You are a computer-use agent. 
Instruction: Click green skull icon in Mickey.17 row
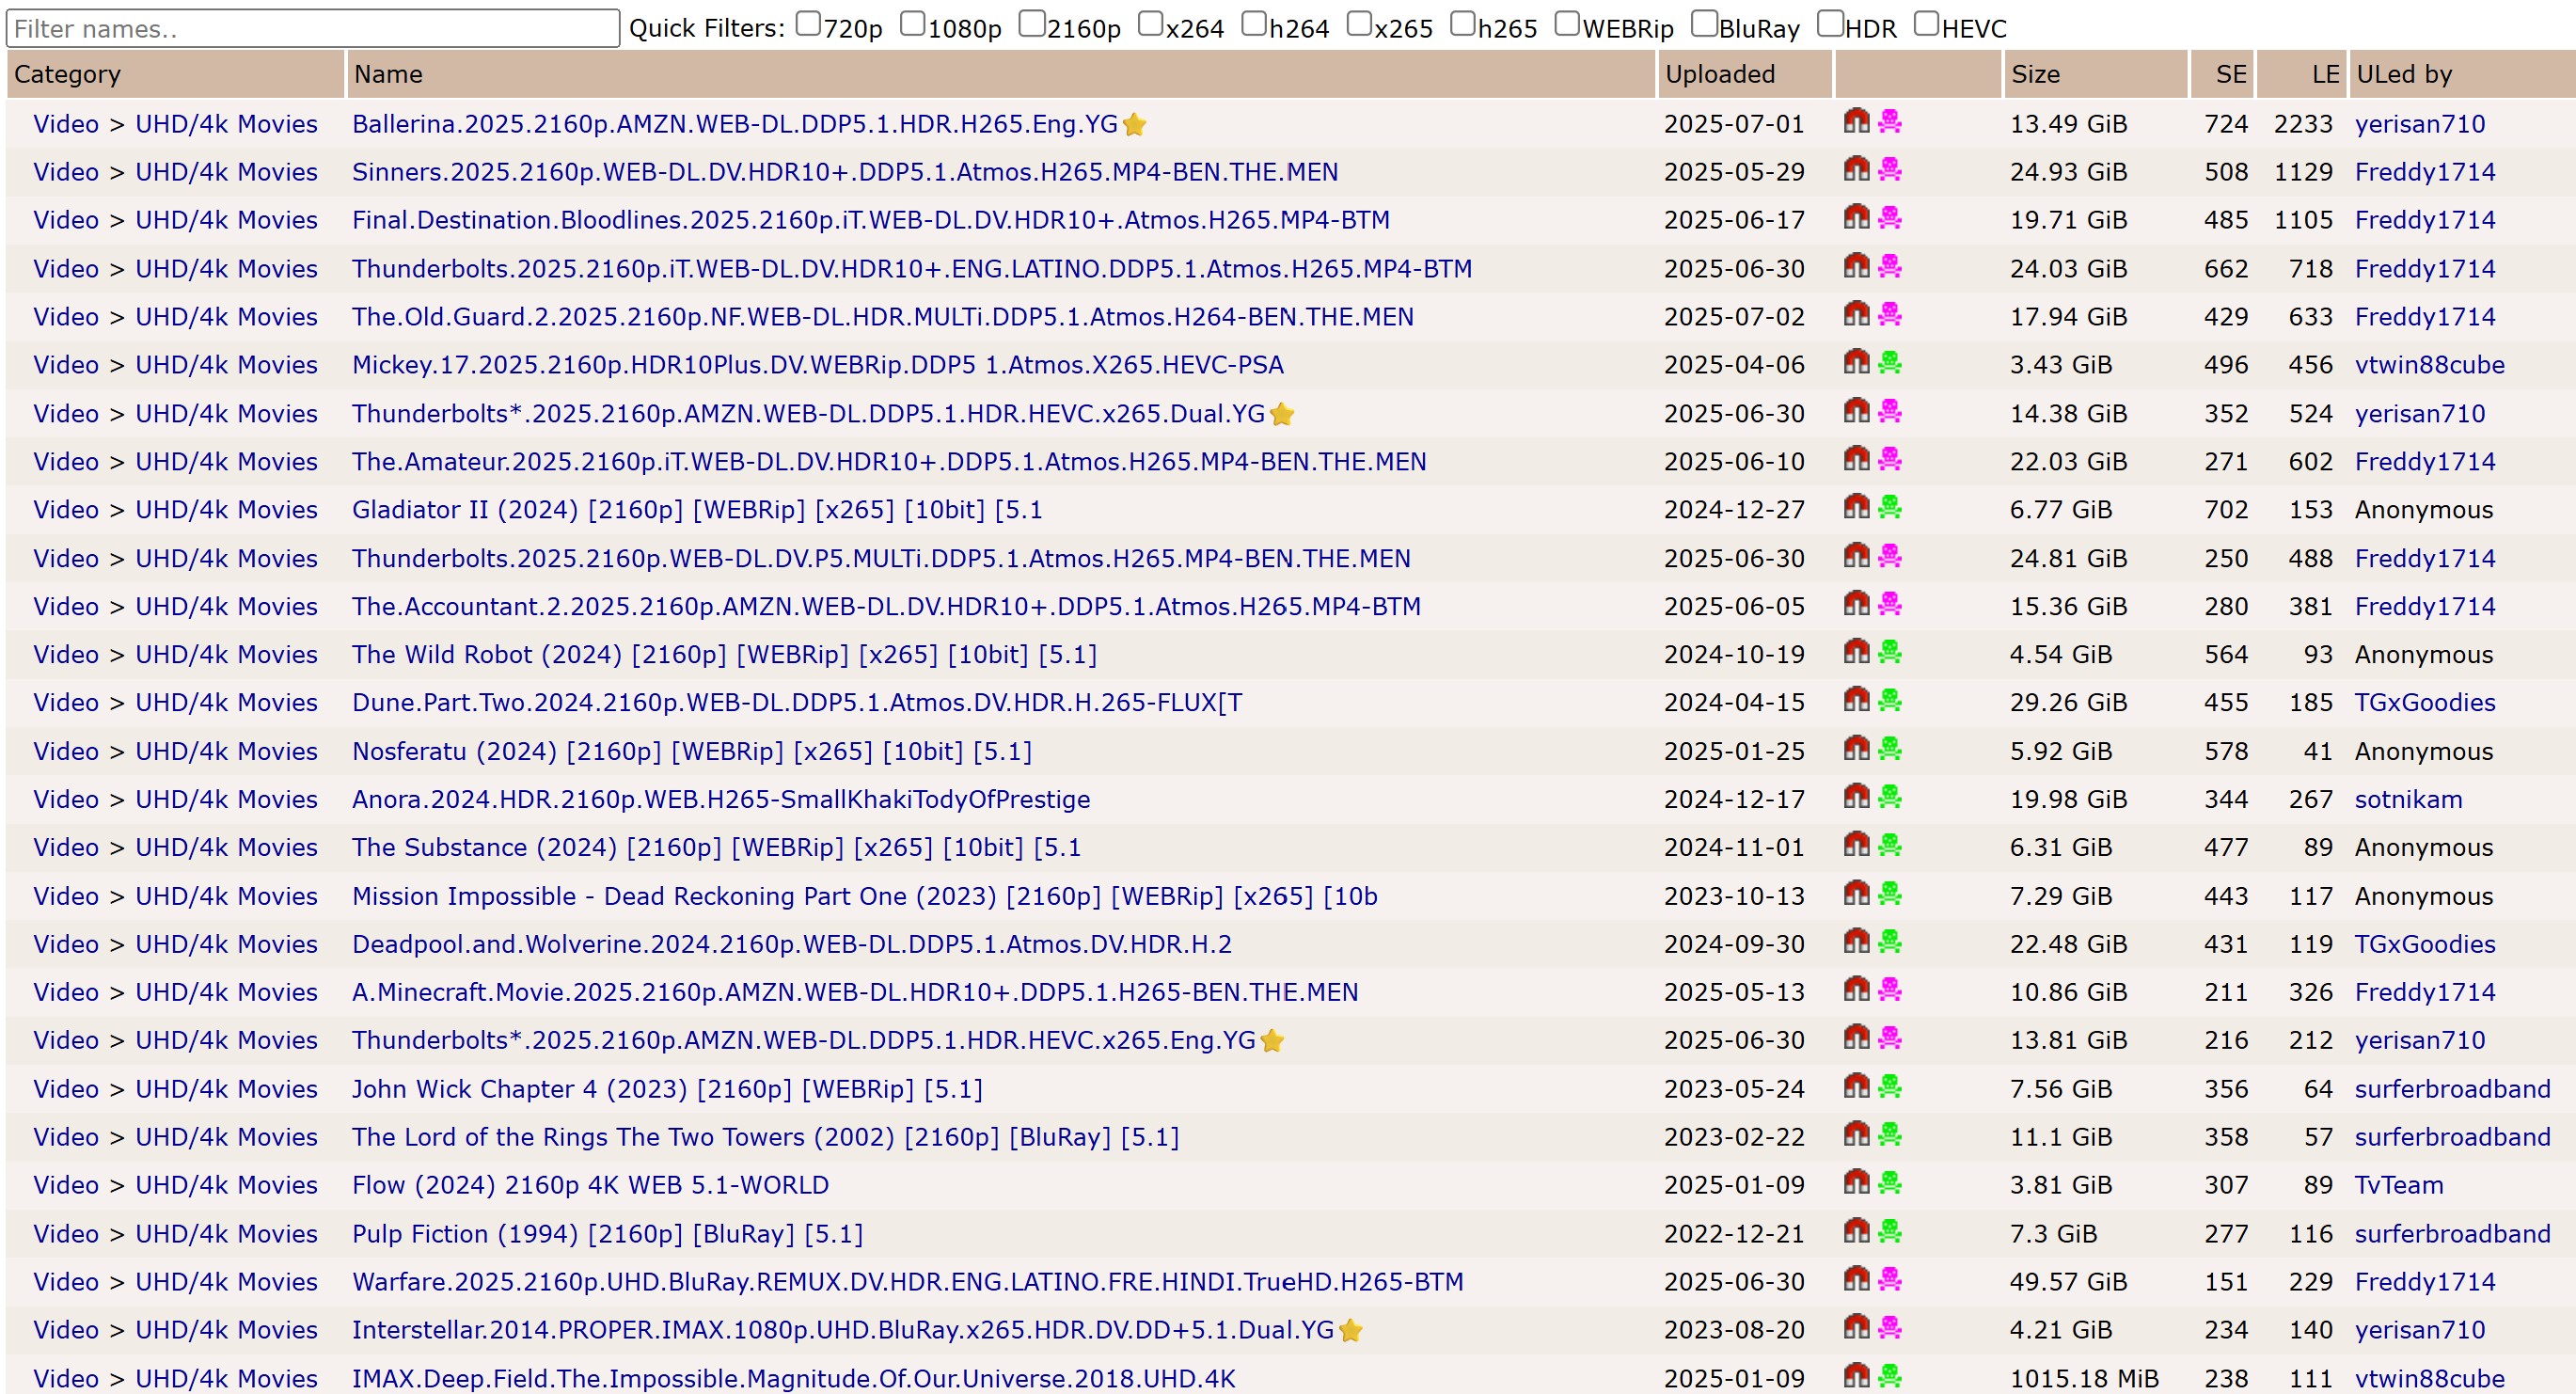pos(1890,363)
